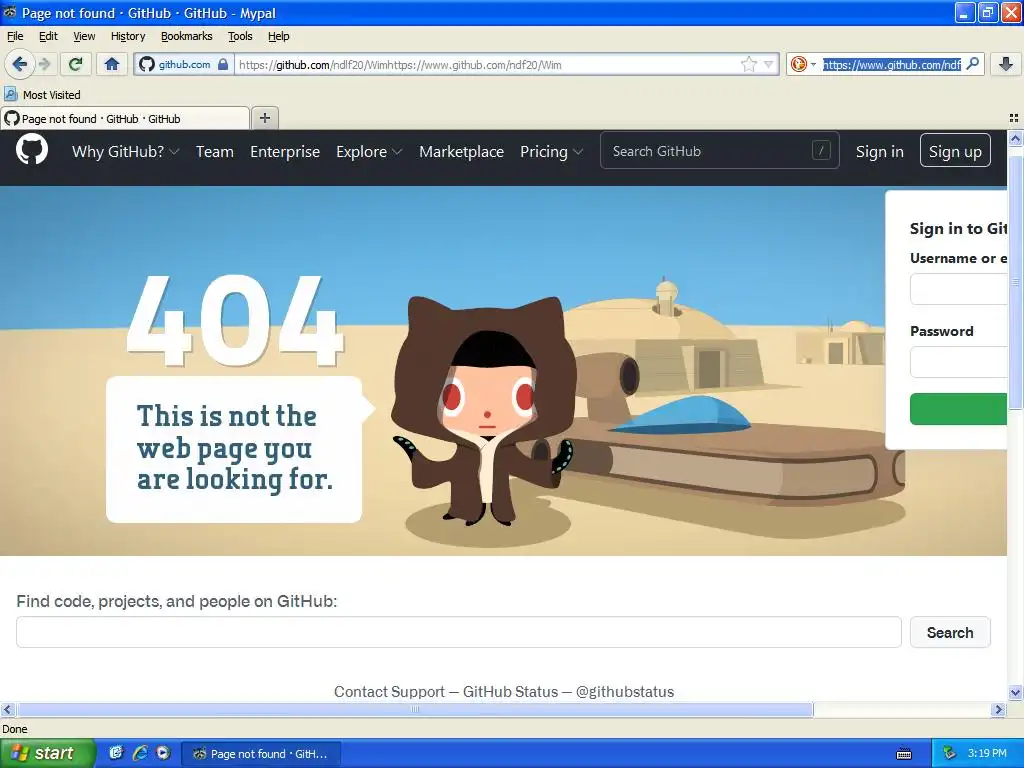The image size is (1024, 768).
Task: Open the Tools menu
Action: (x=240, y=36)
